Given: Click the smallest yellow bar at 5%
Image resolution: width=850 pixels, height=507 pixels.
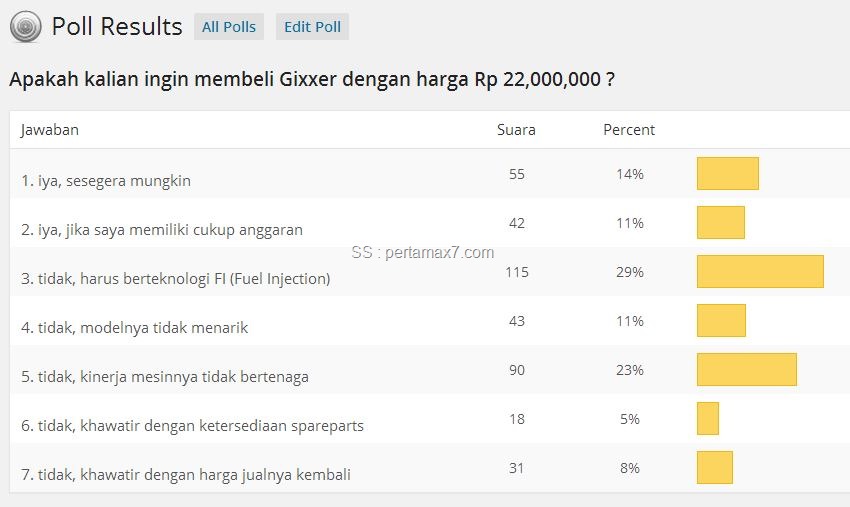Looking at the screenshot, I should click(708, 418).
